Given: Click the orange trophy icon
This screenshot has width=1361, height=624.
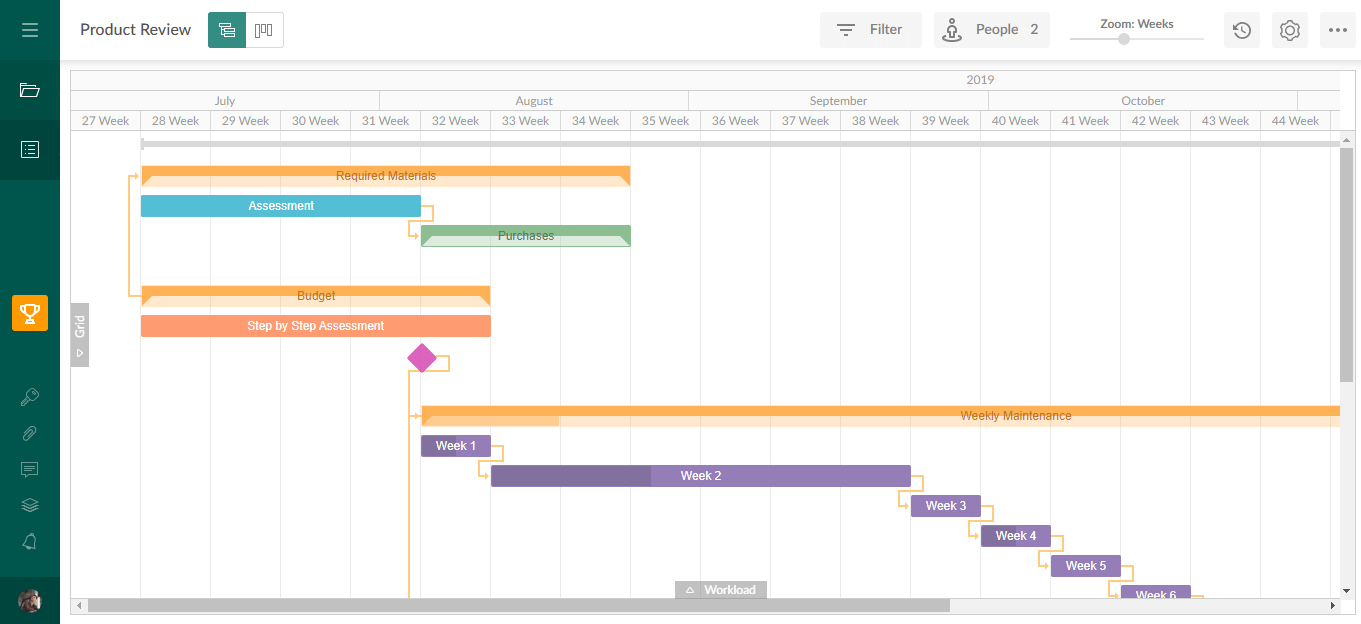Looking at the screenshot, I should tap(30, 313).
